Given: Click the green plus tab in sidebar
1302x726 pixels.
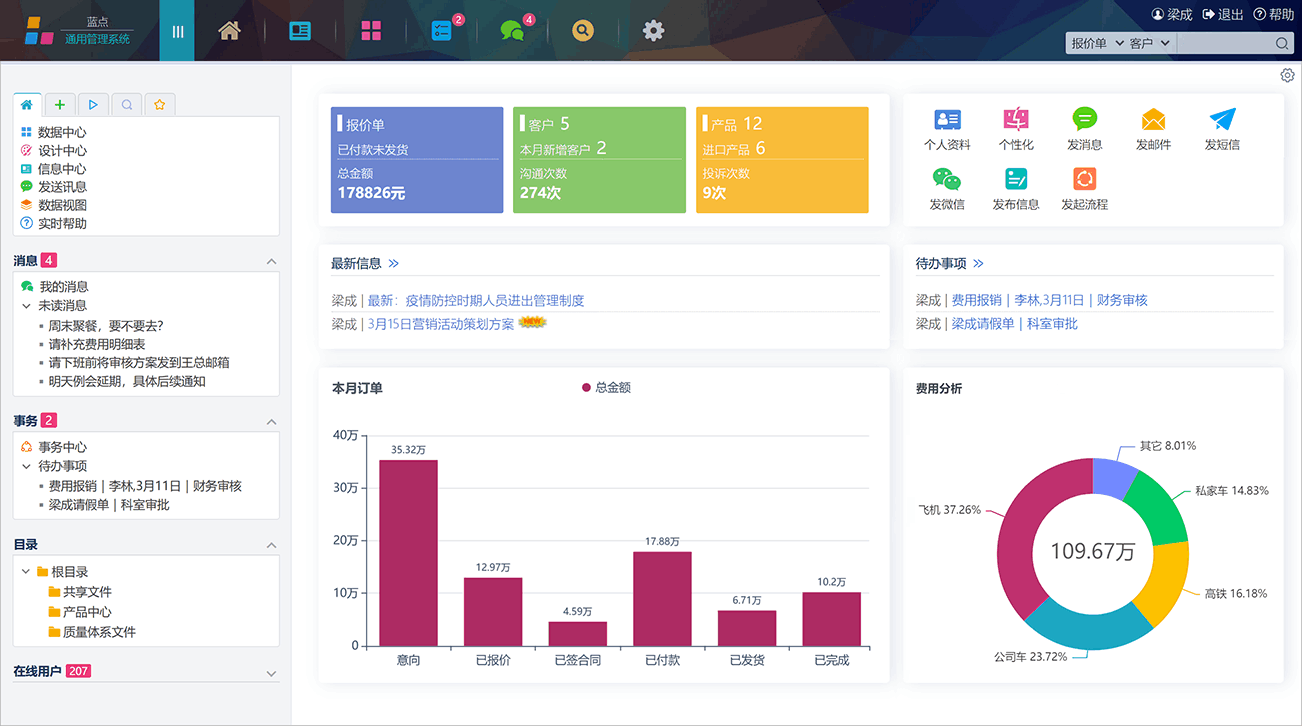Looking at the screenshot, I should pos(60,104).
